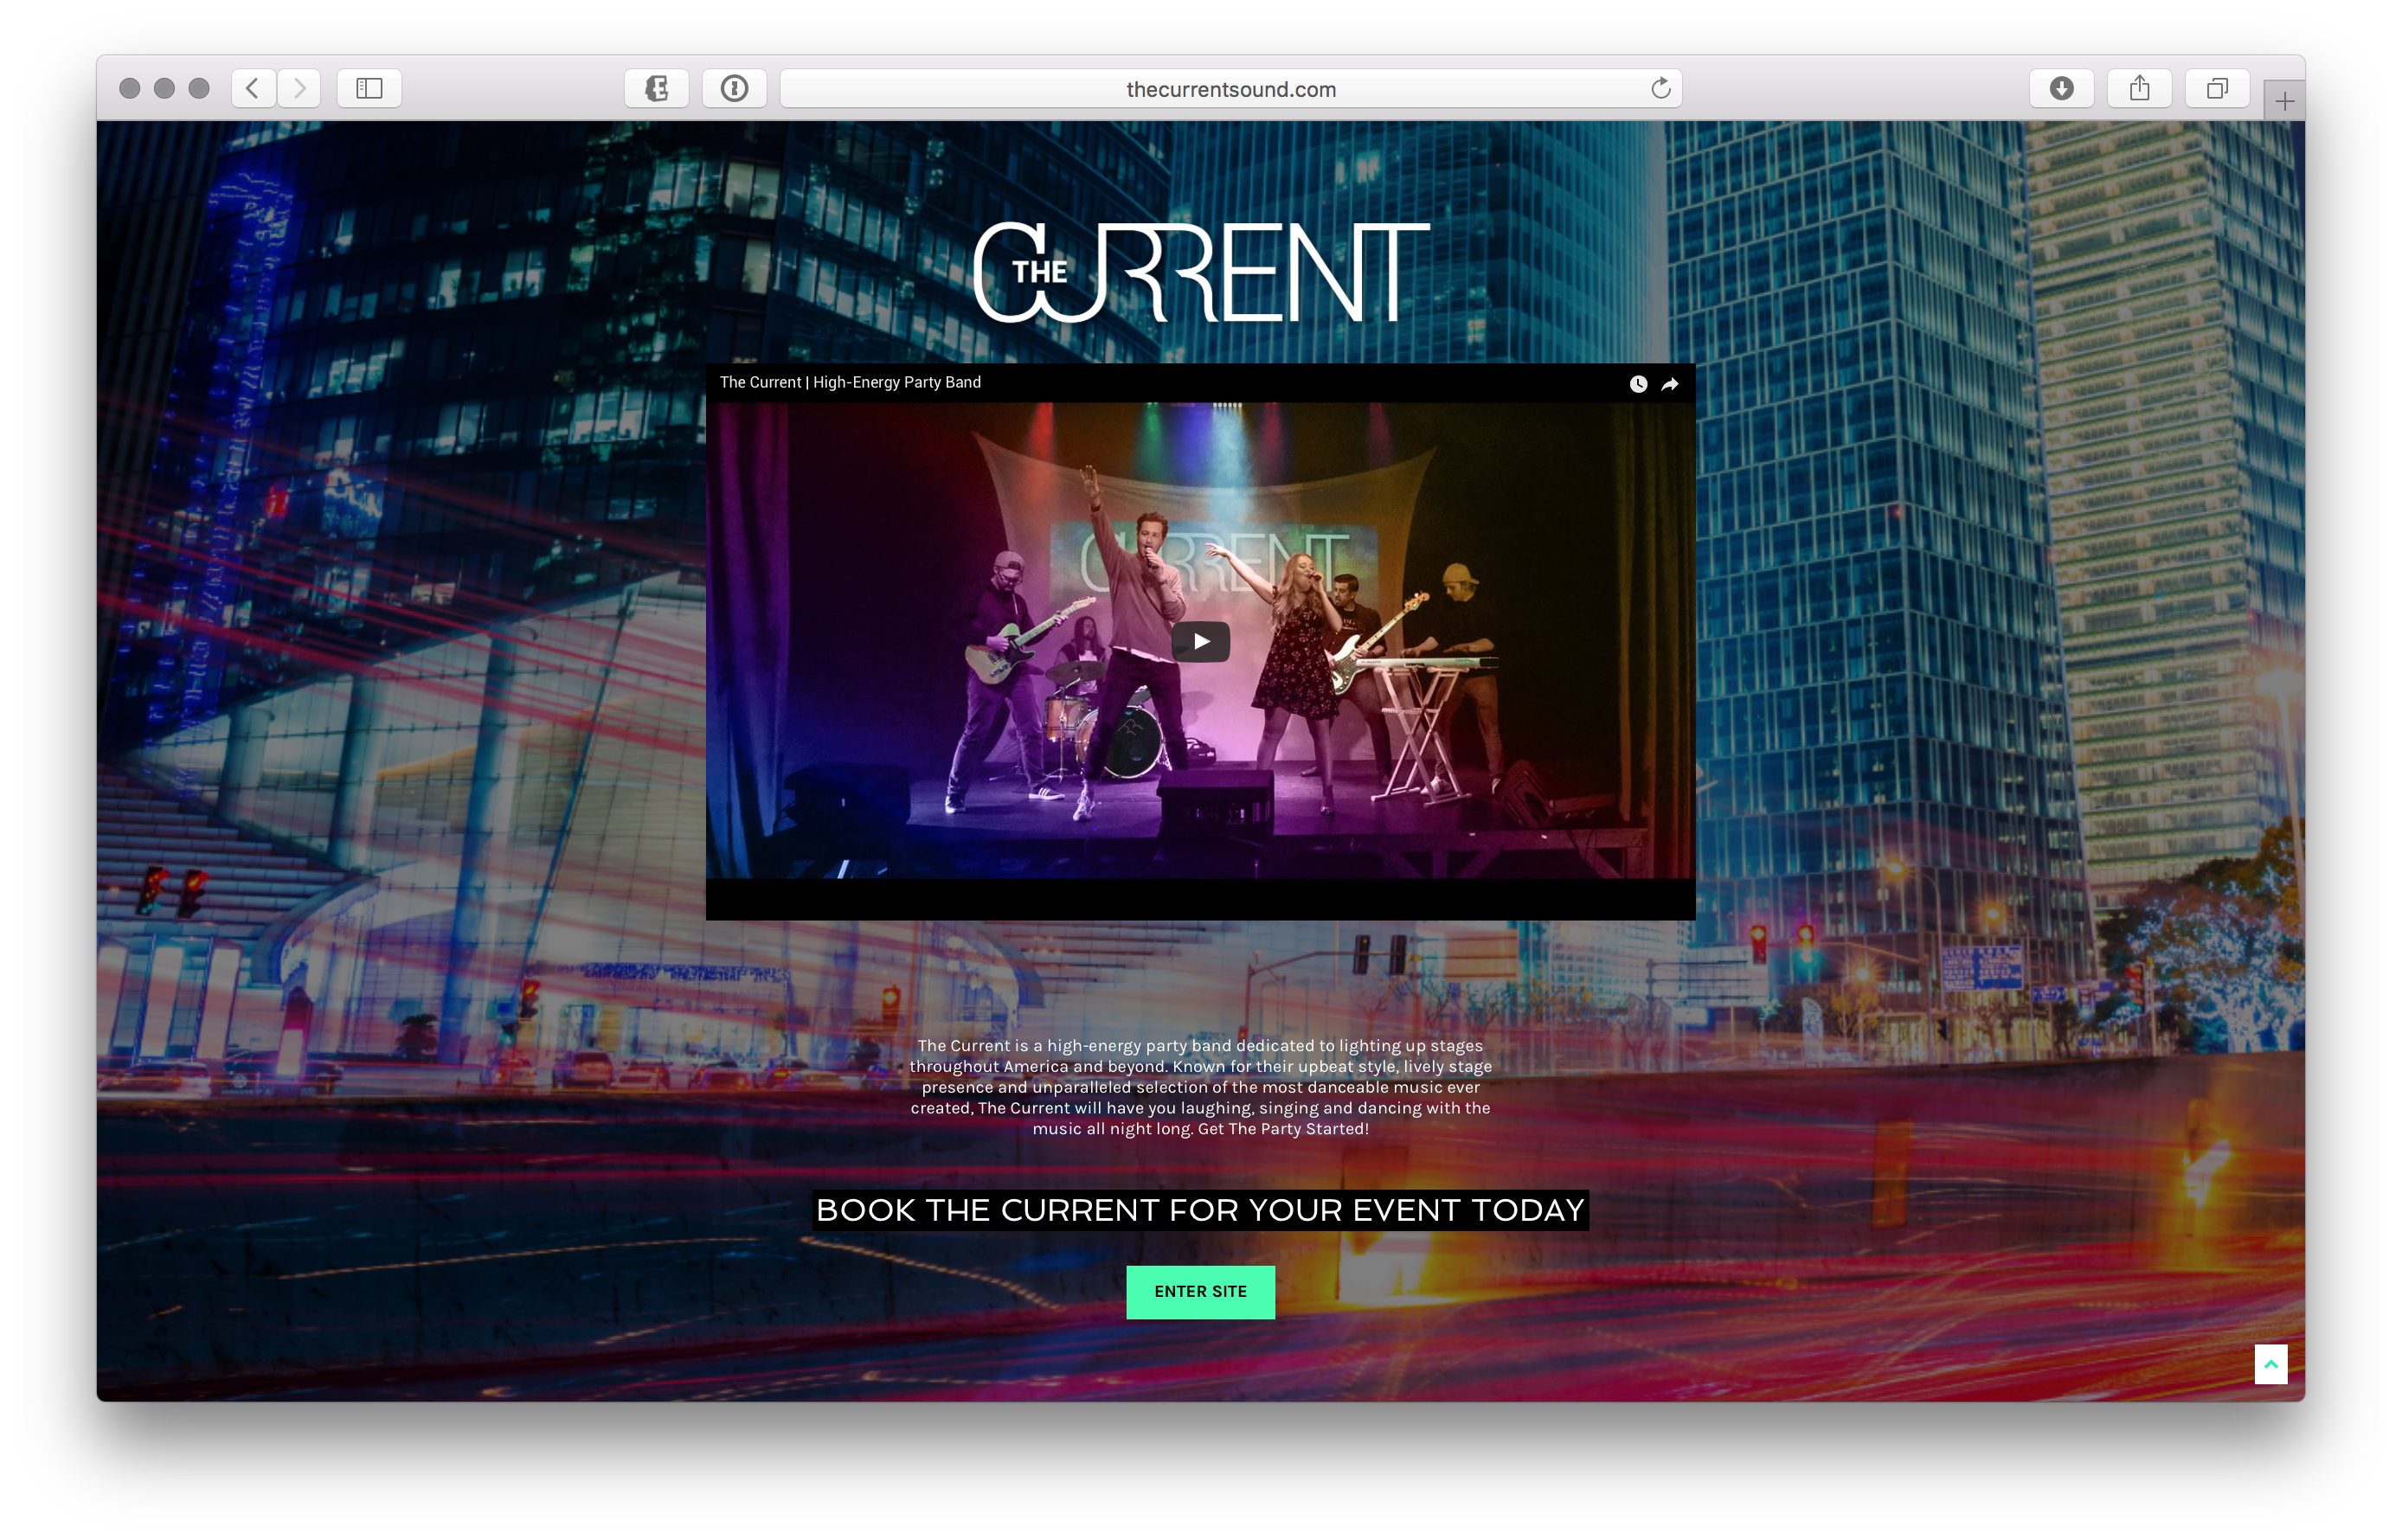Reload the page with refresh icon
Screen dimensions: 2402x1540
tap(1660, 88)
